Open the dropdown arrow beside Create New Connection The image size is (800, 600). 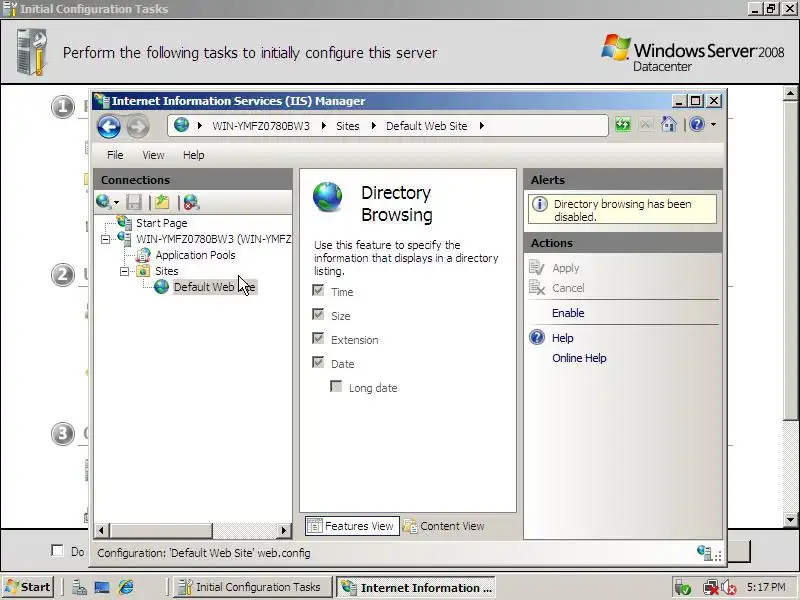116,203
